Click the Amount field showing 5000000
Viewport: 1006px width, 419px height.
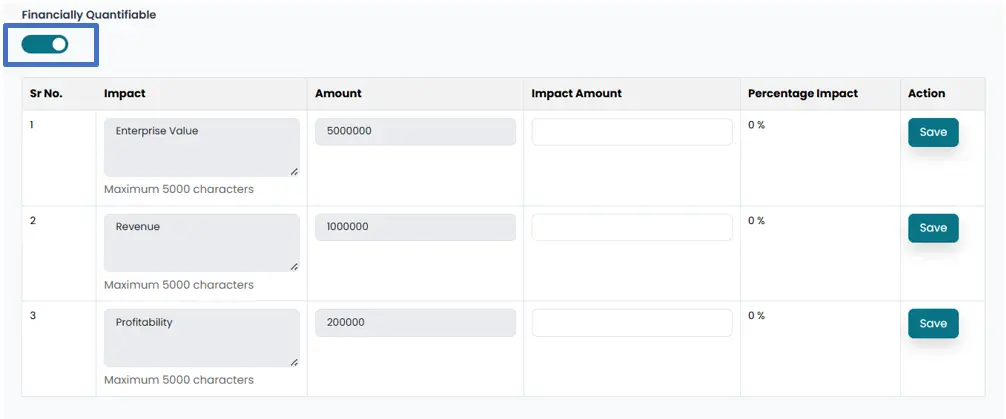point(415,132)
